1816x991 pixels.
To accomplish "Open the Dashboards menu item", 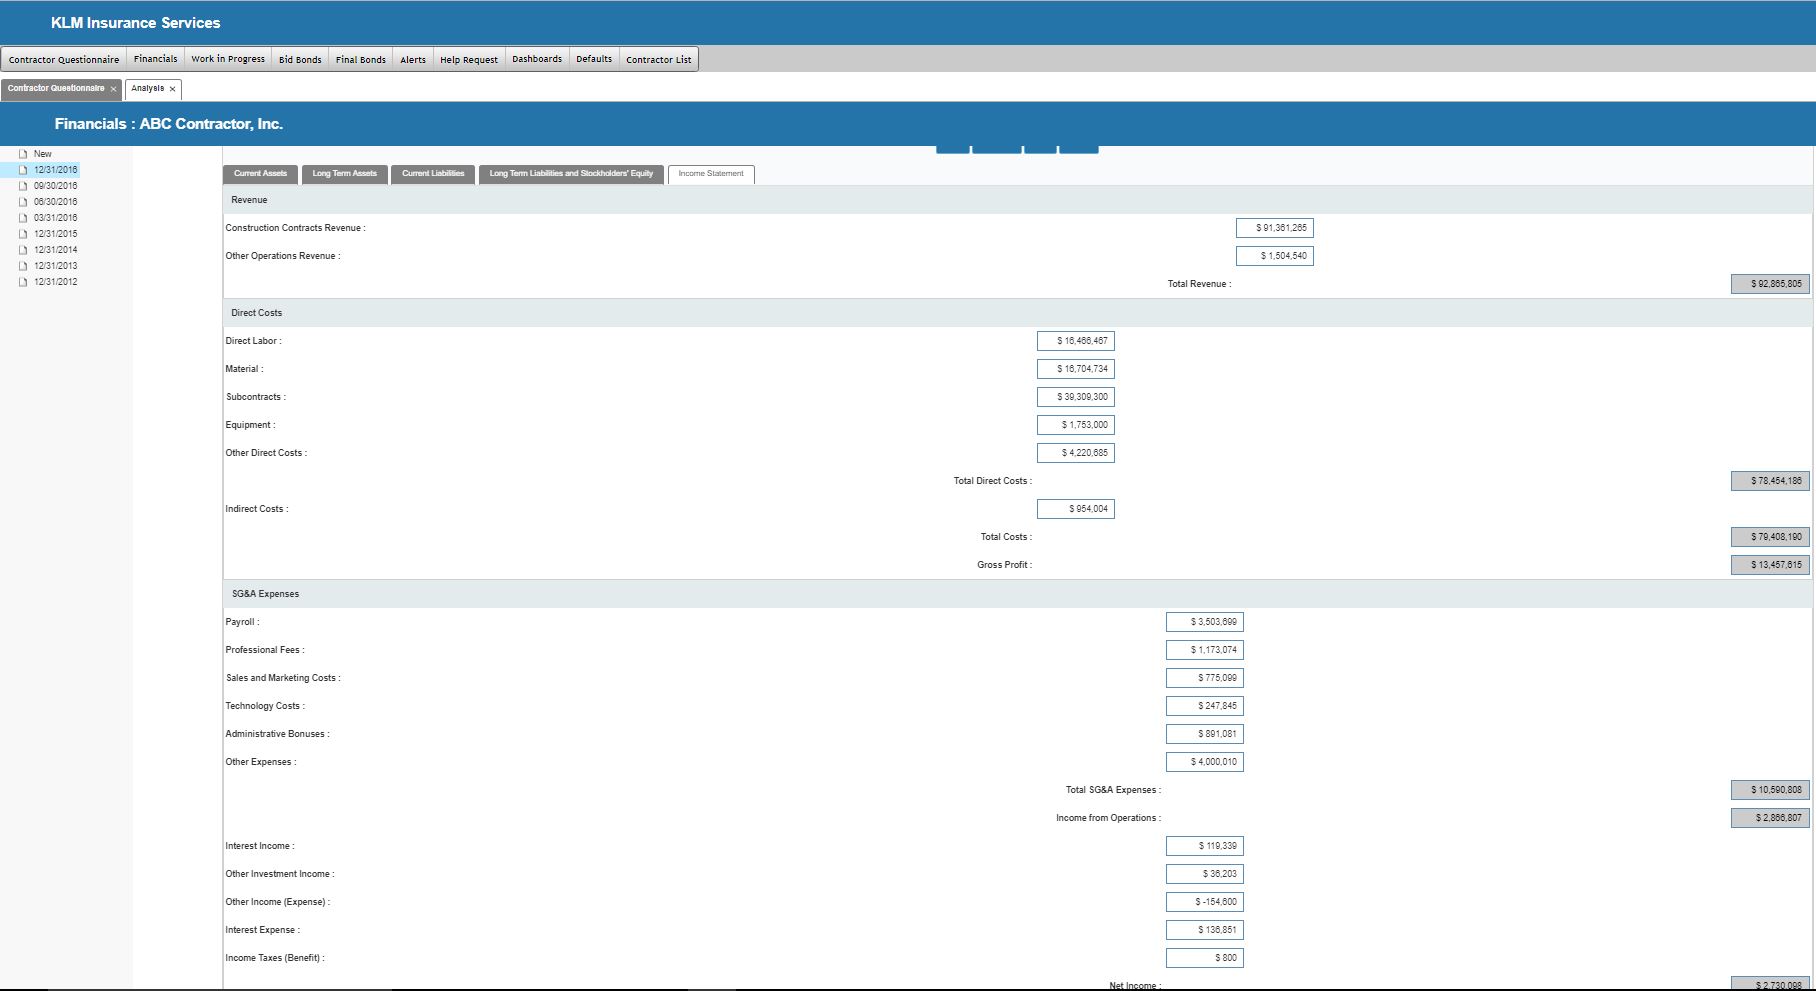I will click(x=537, y=59).
